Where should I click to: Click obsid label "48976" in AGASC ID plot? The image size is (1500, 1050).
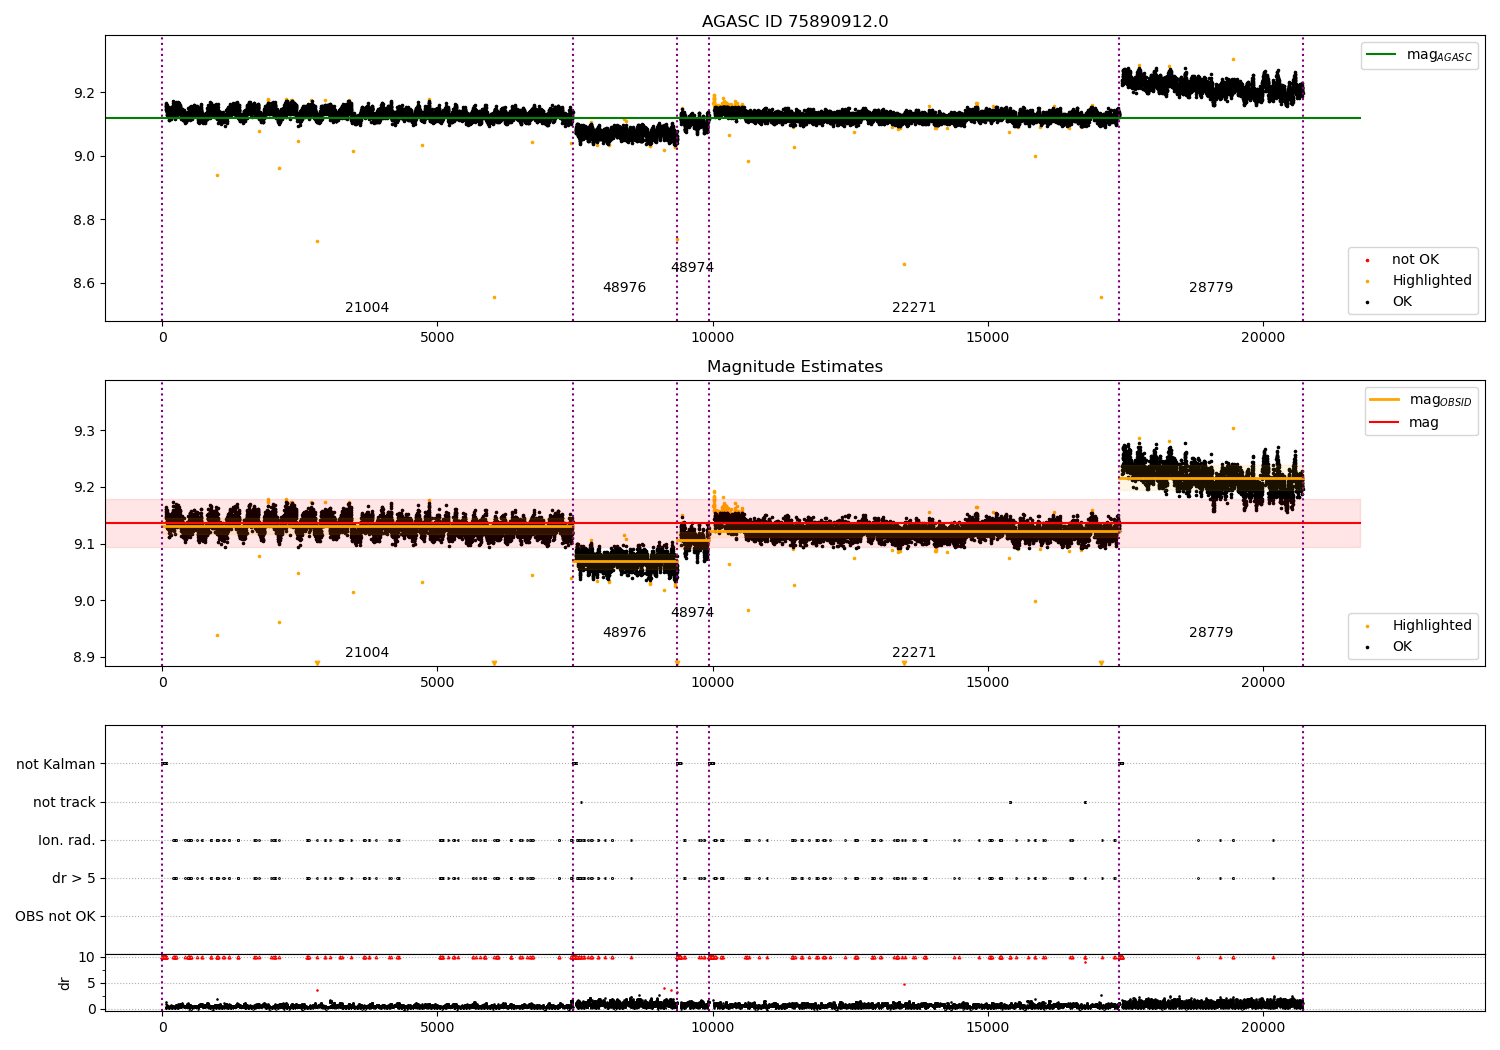coord(624,288)
